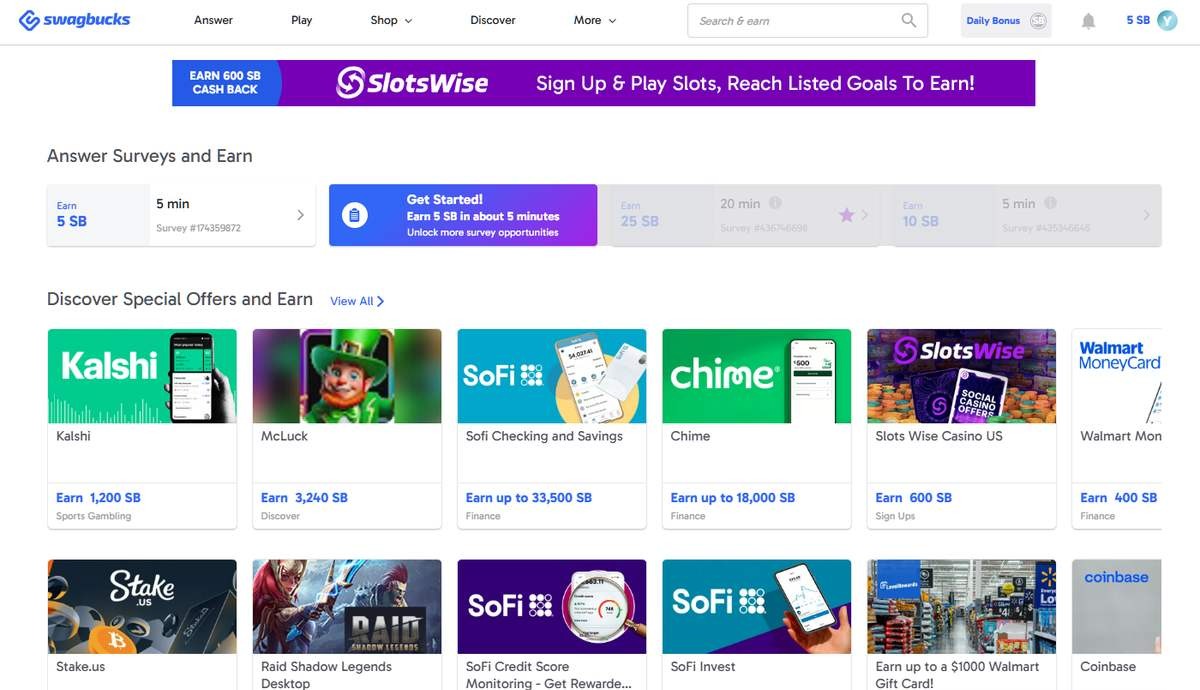Open the Discover menu
Image resolution: width=1200 pixels, height=690 pixels.
click(x=493, y=20)
